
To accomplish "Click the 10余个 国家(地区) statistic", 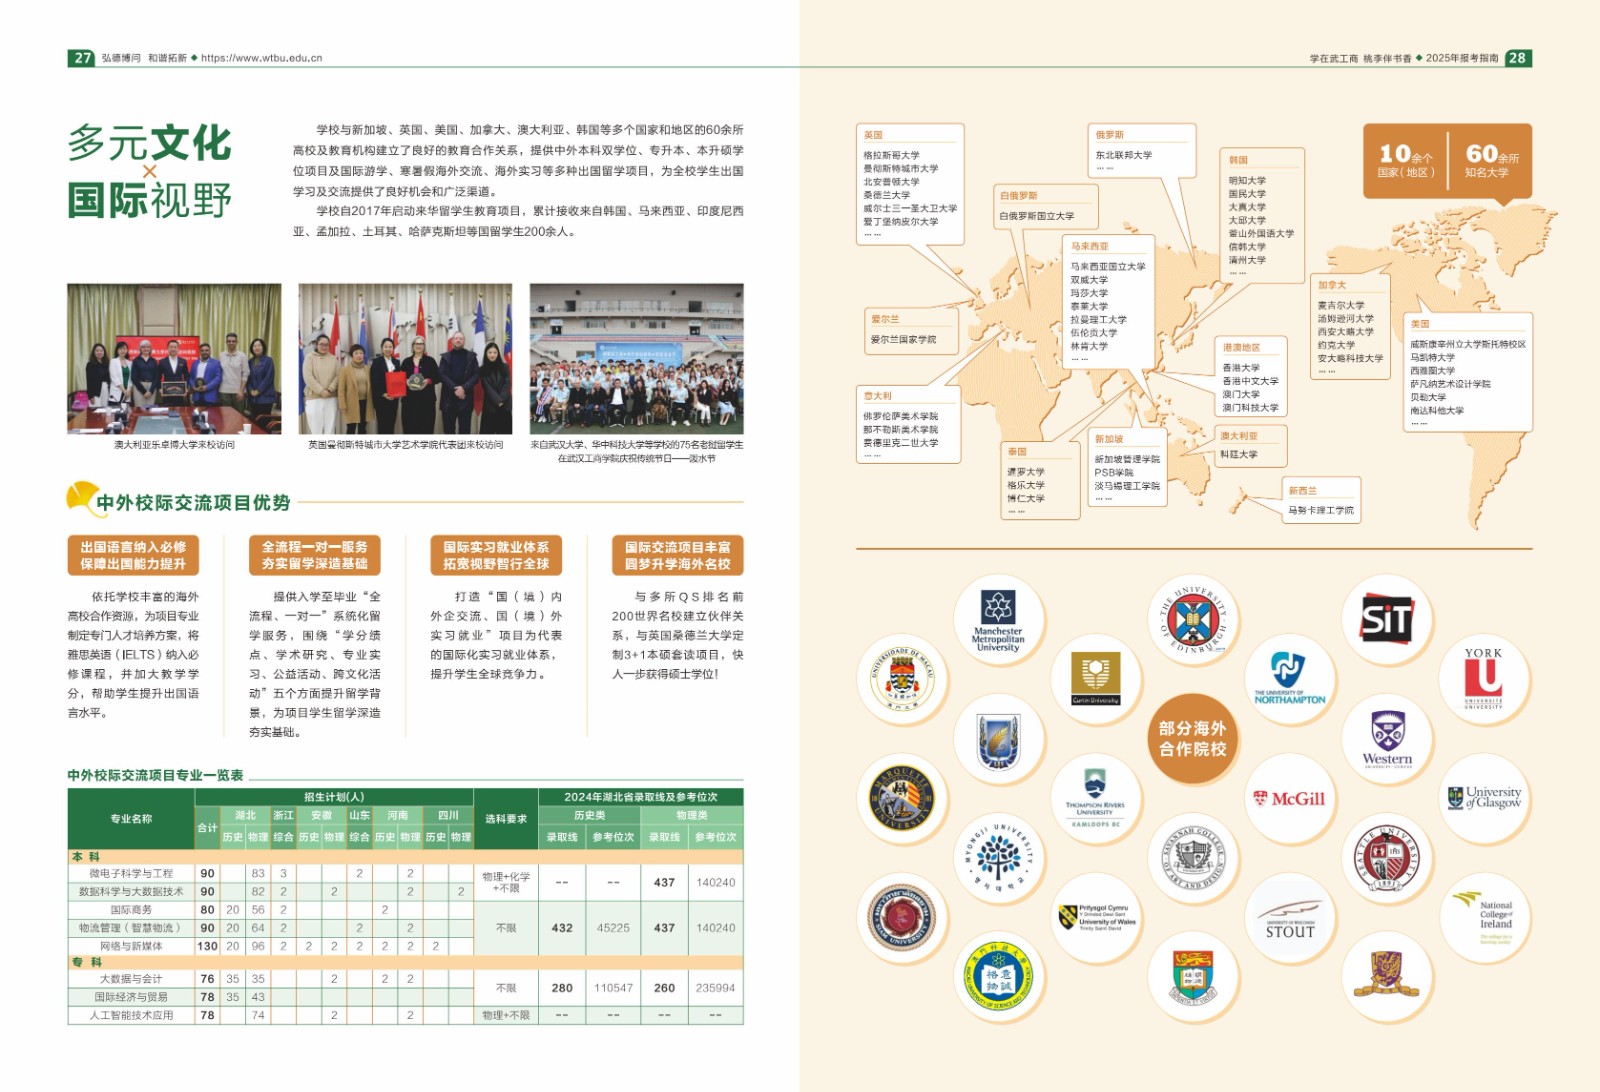I will click(x=1406, y=159).
